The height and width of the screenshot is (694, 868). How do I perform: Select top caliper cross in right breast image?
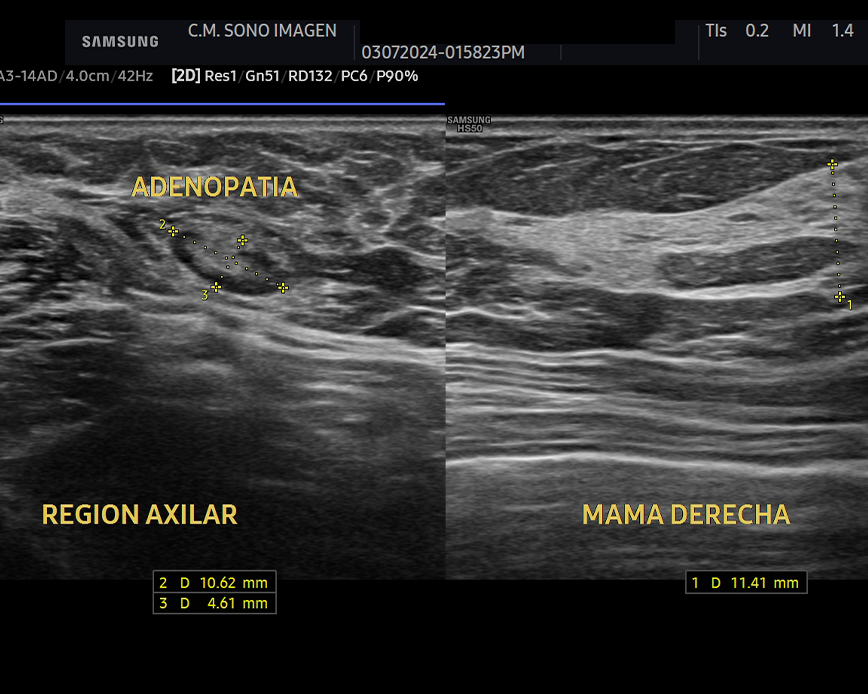point(831,165)
